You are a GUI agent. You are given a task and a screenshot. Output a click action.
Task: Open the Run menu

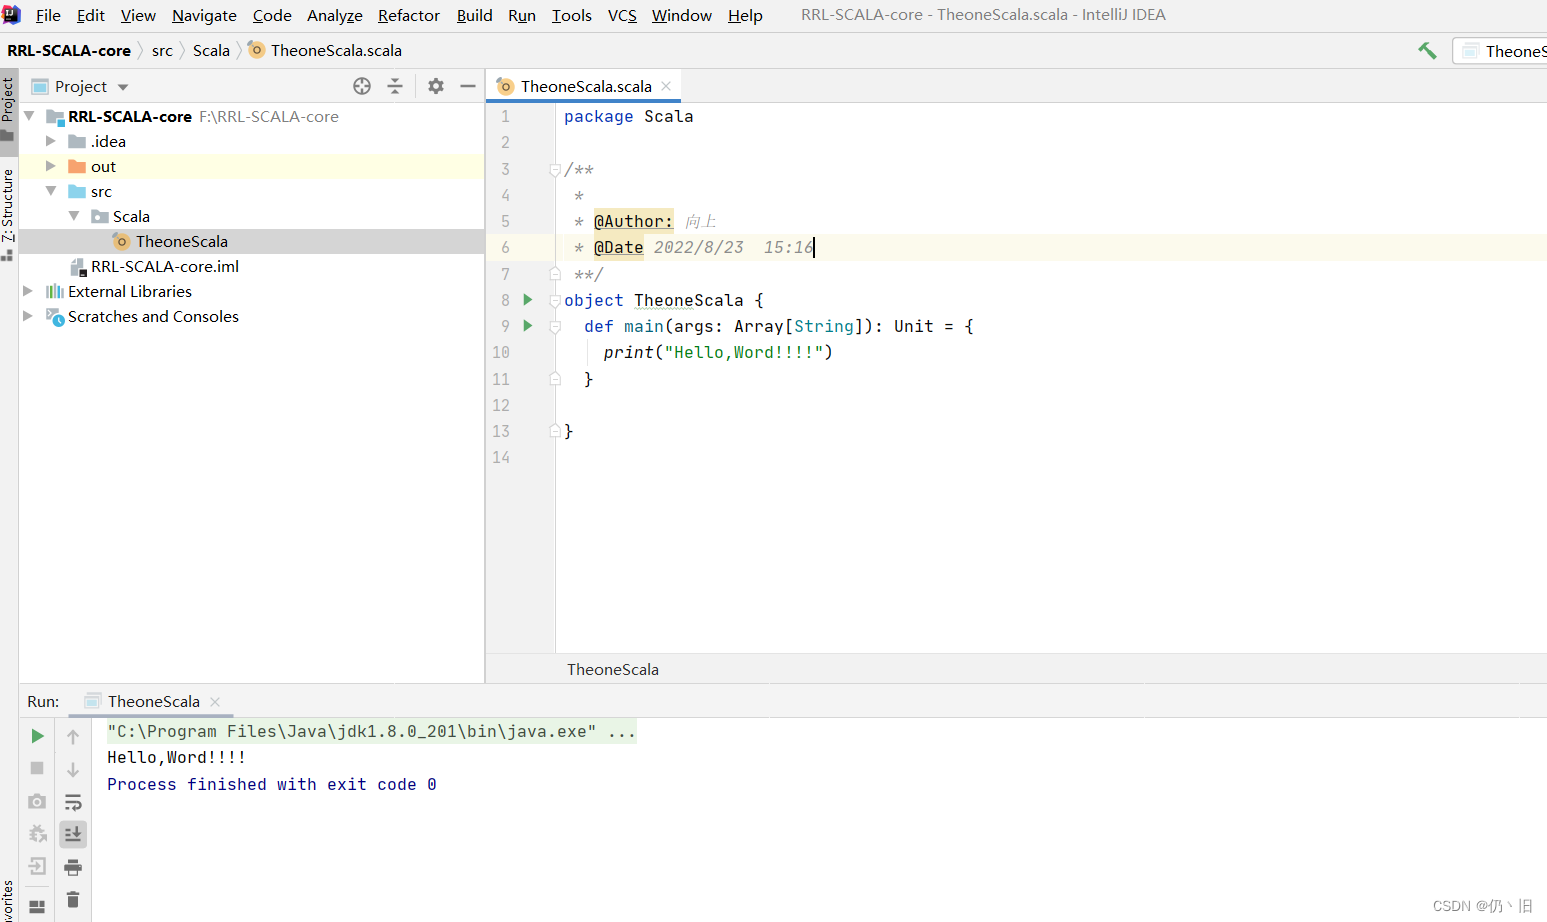coord(522,15)
